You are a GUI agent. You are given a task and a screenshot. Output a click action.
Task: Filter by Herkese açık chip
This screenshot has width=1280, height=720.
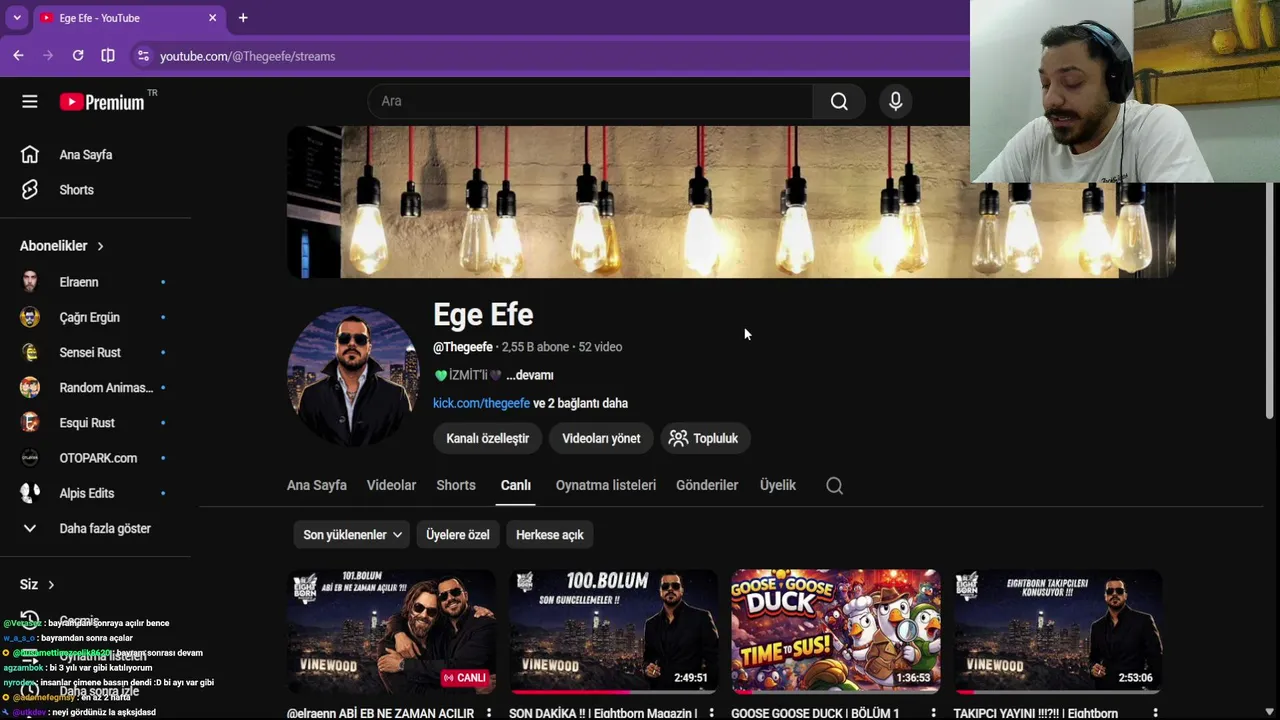550,535
